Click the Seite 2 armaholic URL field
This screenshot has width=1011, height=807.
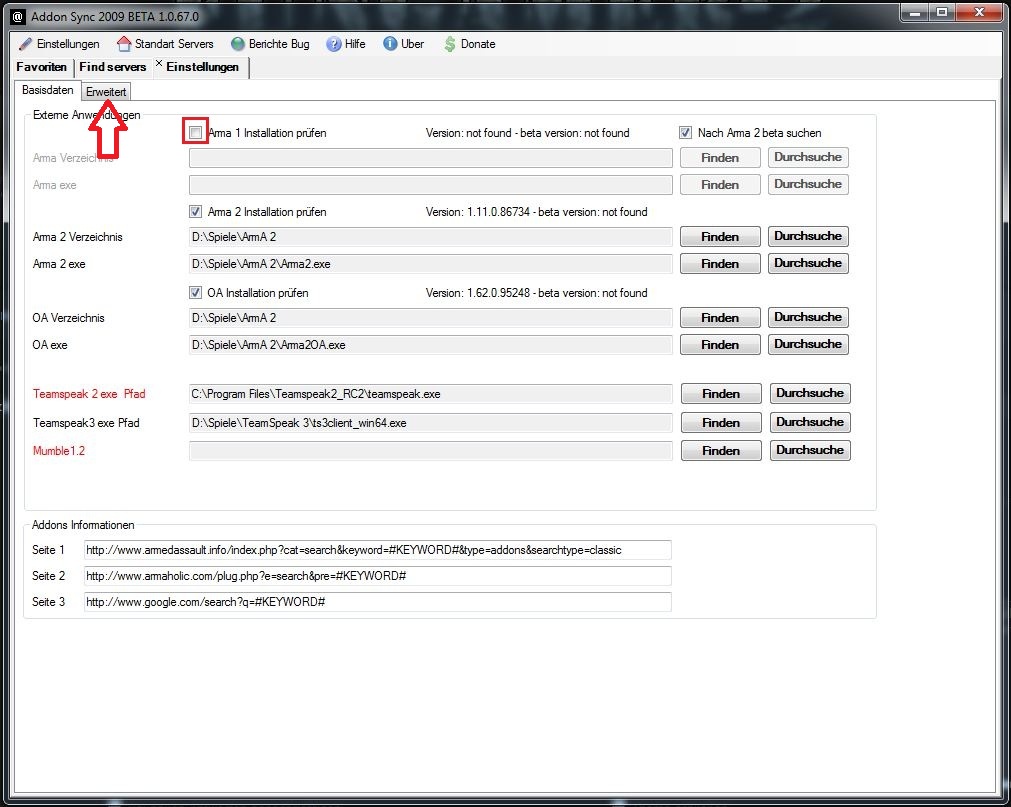[378, 577]
